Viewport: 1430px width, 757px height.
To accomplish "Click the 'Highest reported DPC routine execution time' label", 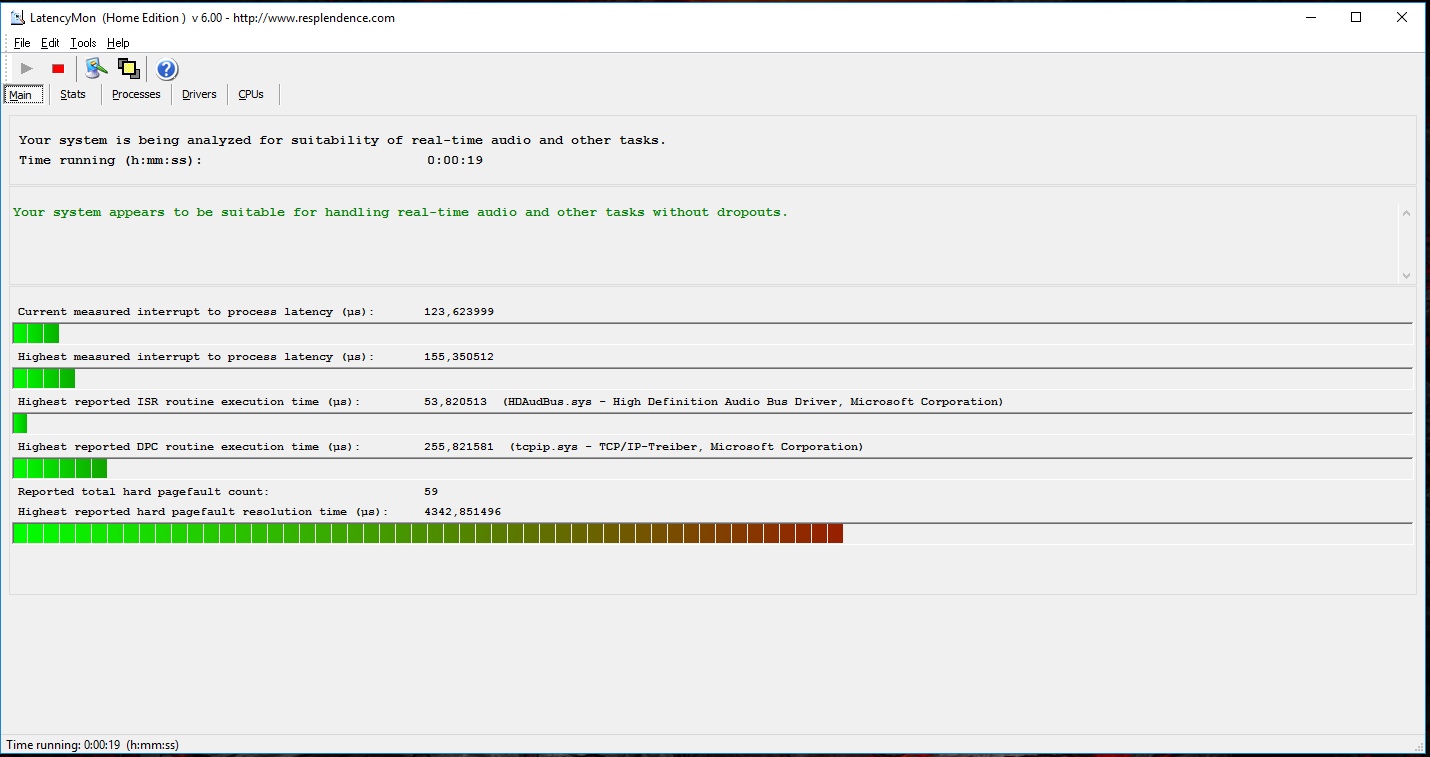I will pyautogui.click(x=189, y=447).
